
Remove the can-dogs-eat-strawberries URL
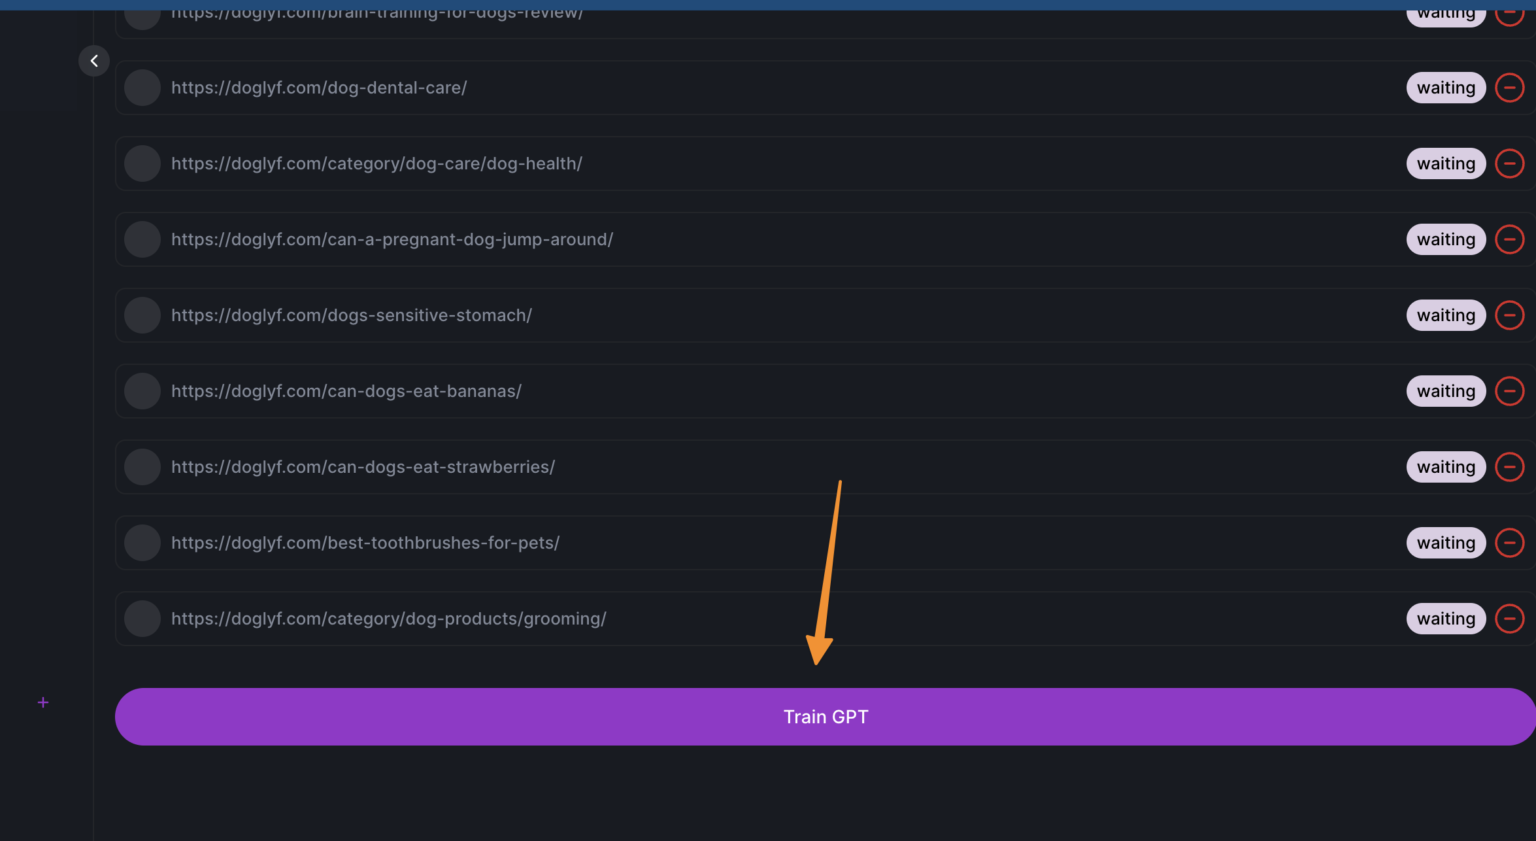1509,467
